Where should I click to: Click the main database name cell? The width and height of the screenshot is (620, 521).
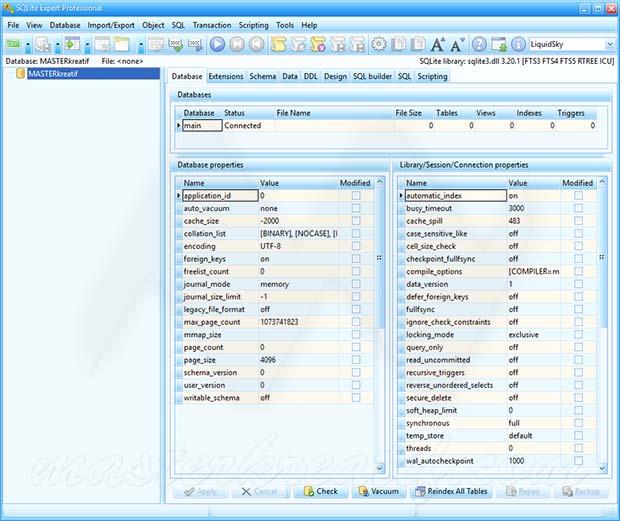pos(202,126)
